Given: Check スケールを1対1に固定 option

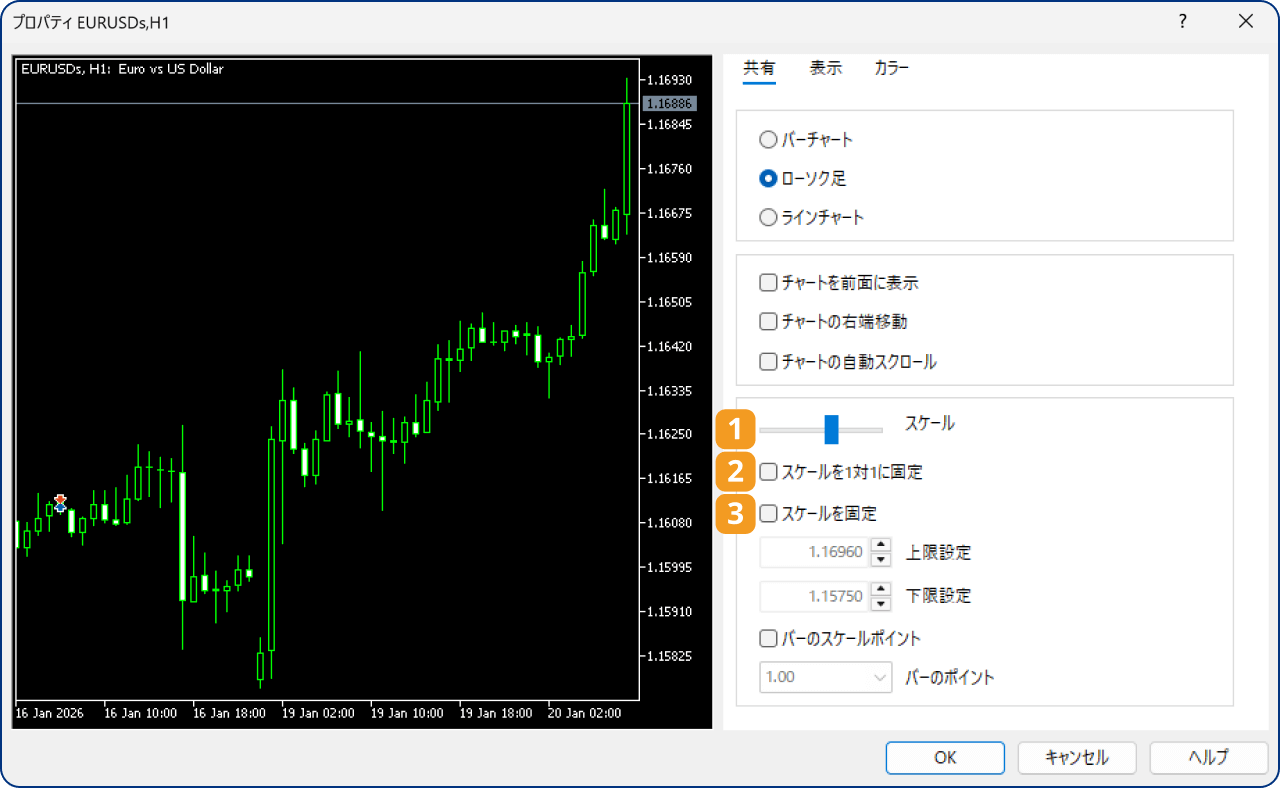Looking at the screenshot, I should click(x=768, y=472).
